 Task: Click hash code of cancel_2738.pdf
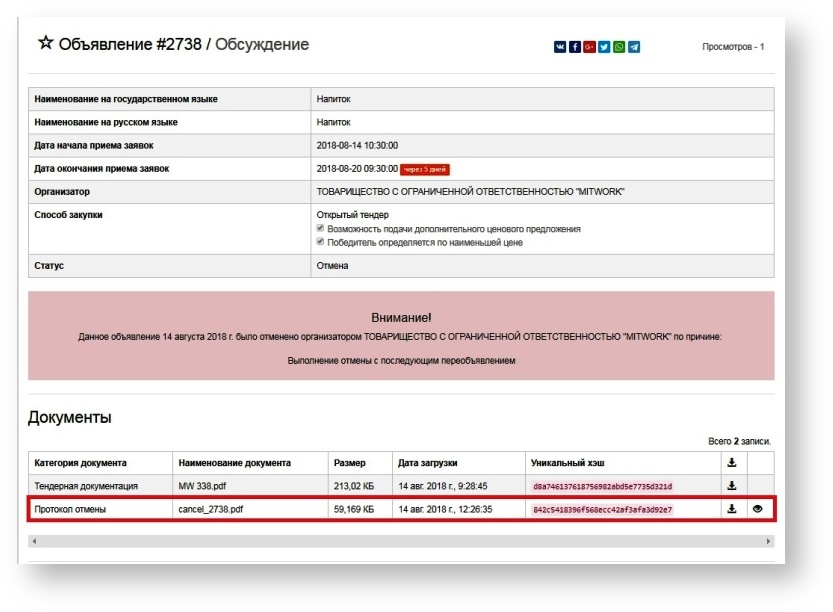(603, 510)
